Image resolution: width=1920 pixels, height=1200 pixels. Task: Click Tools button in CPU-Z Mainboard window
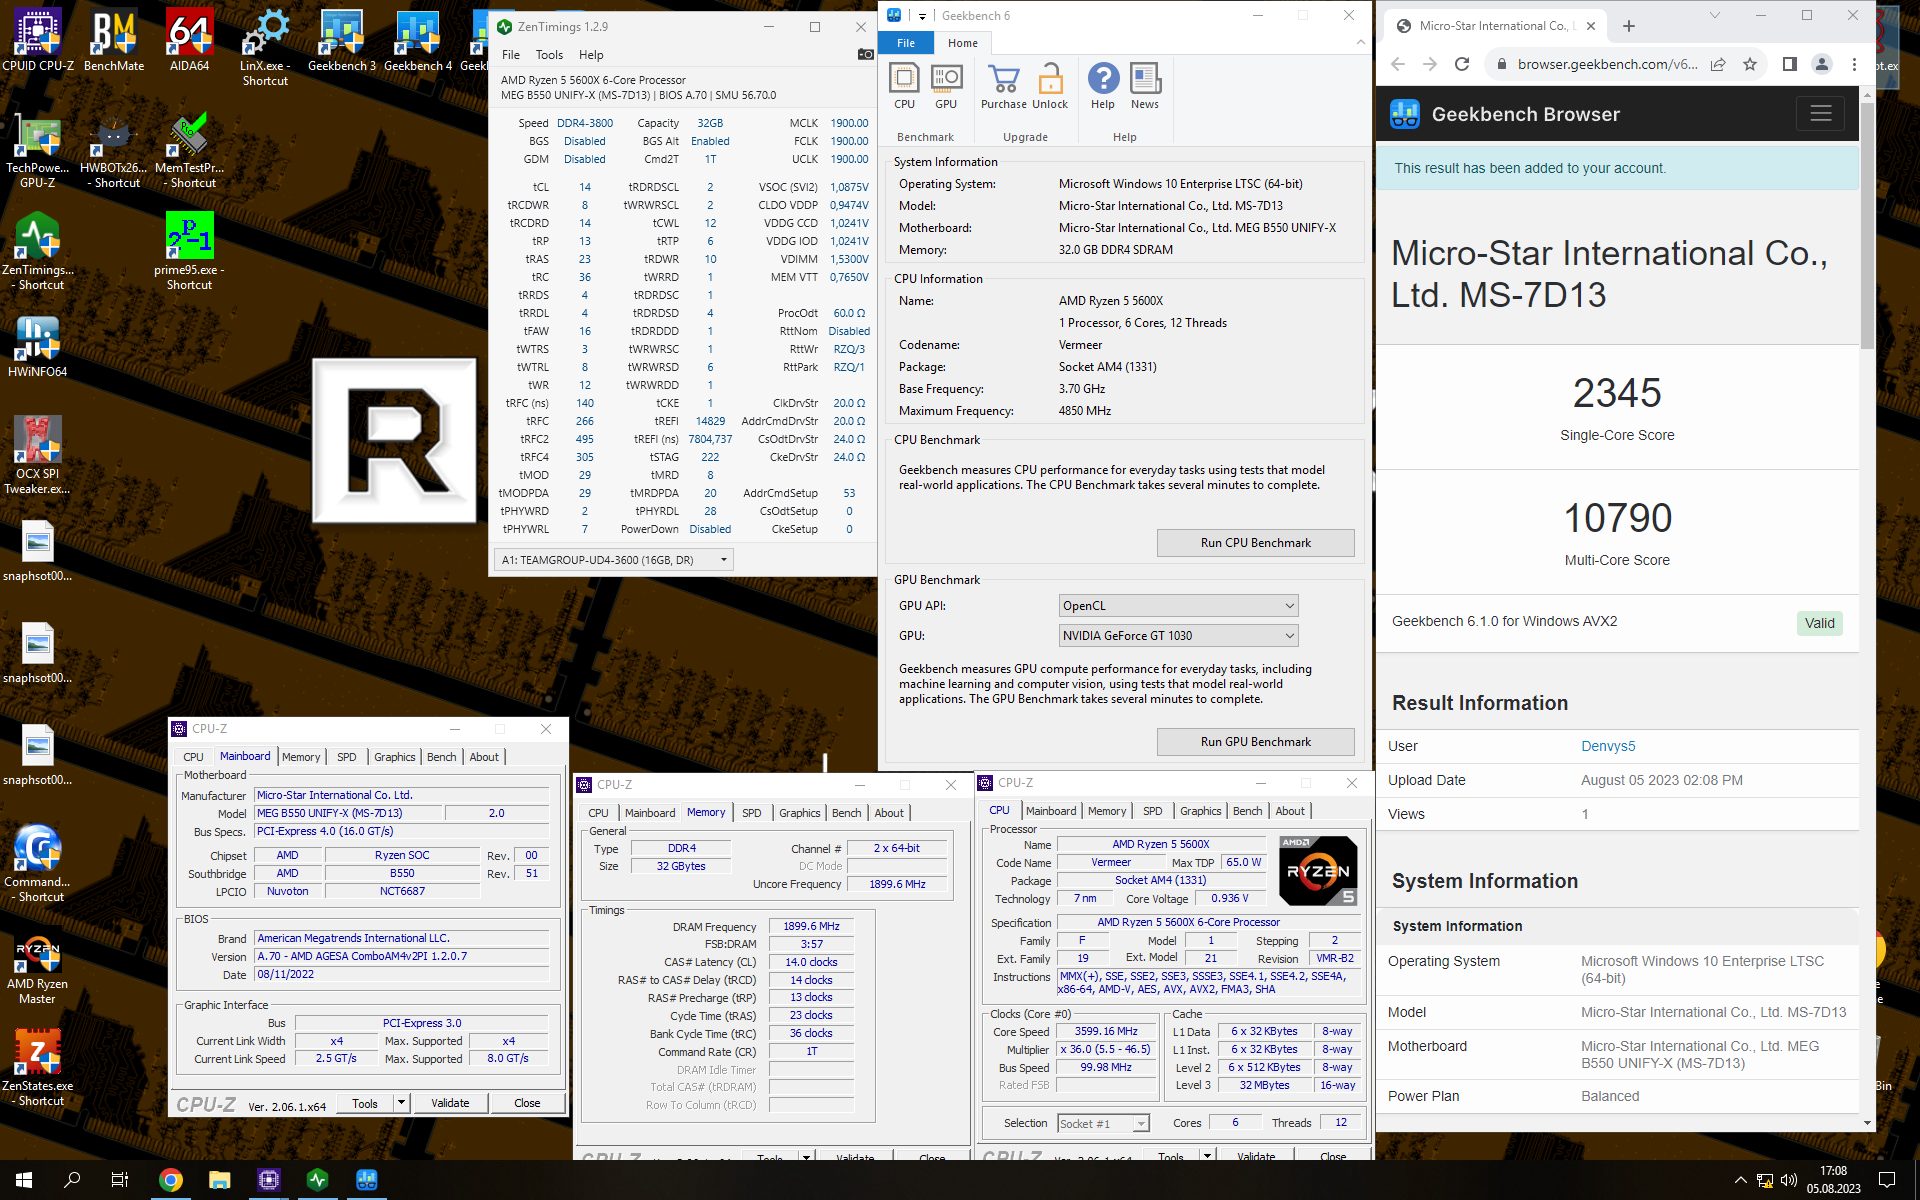click(365, 1103)
